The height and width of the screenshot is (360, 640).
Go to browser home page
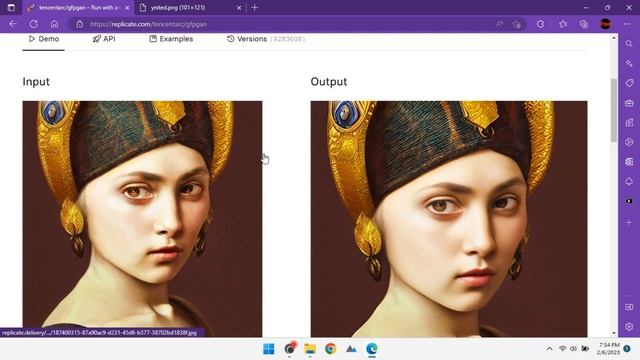pos(54,24)
